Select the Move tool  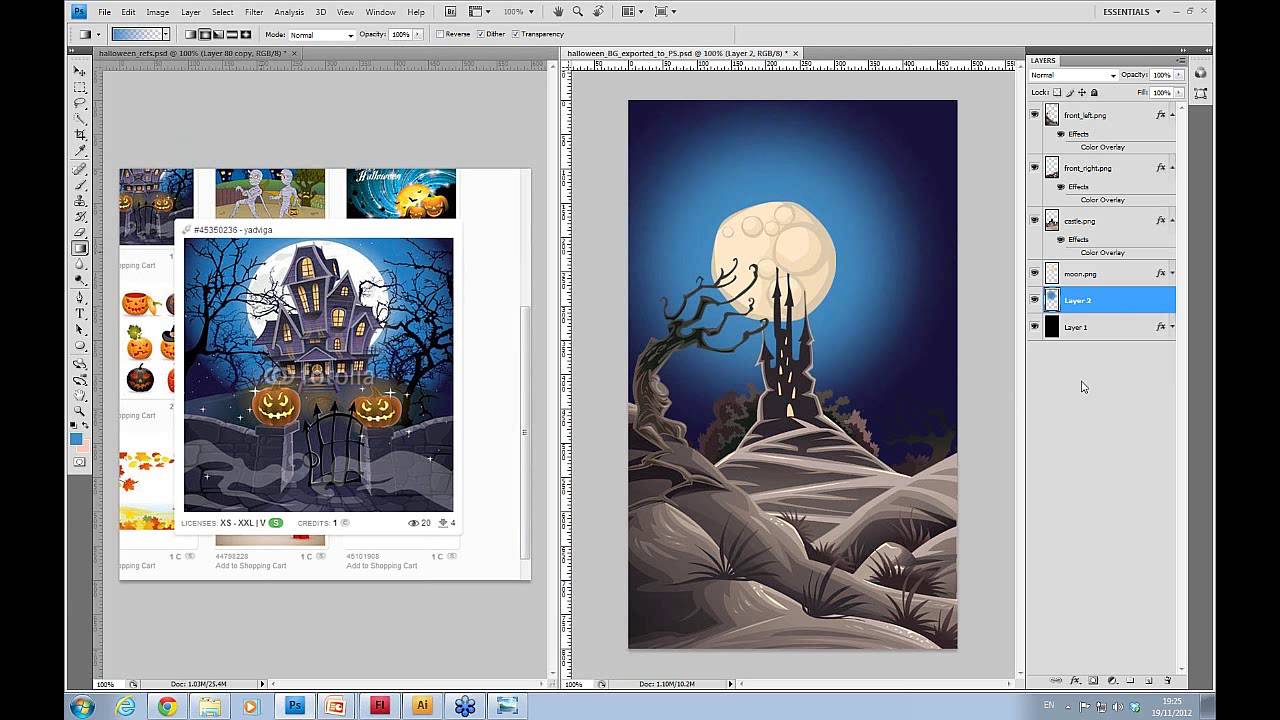(80, 72)
